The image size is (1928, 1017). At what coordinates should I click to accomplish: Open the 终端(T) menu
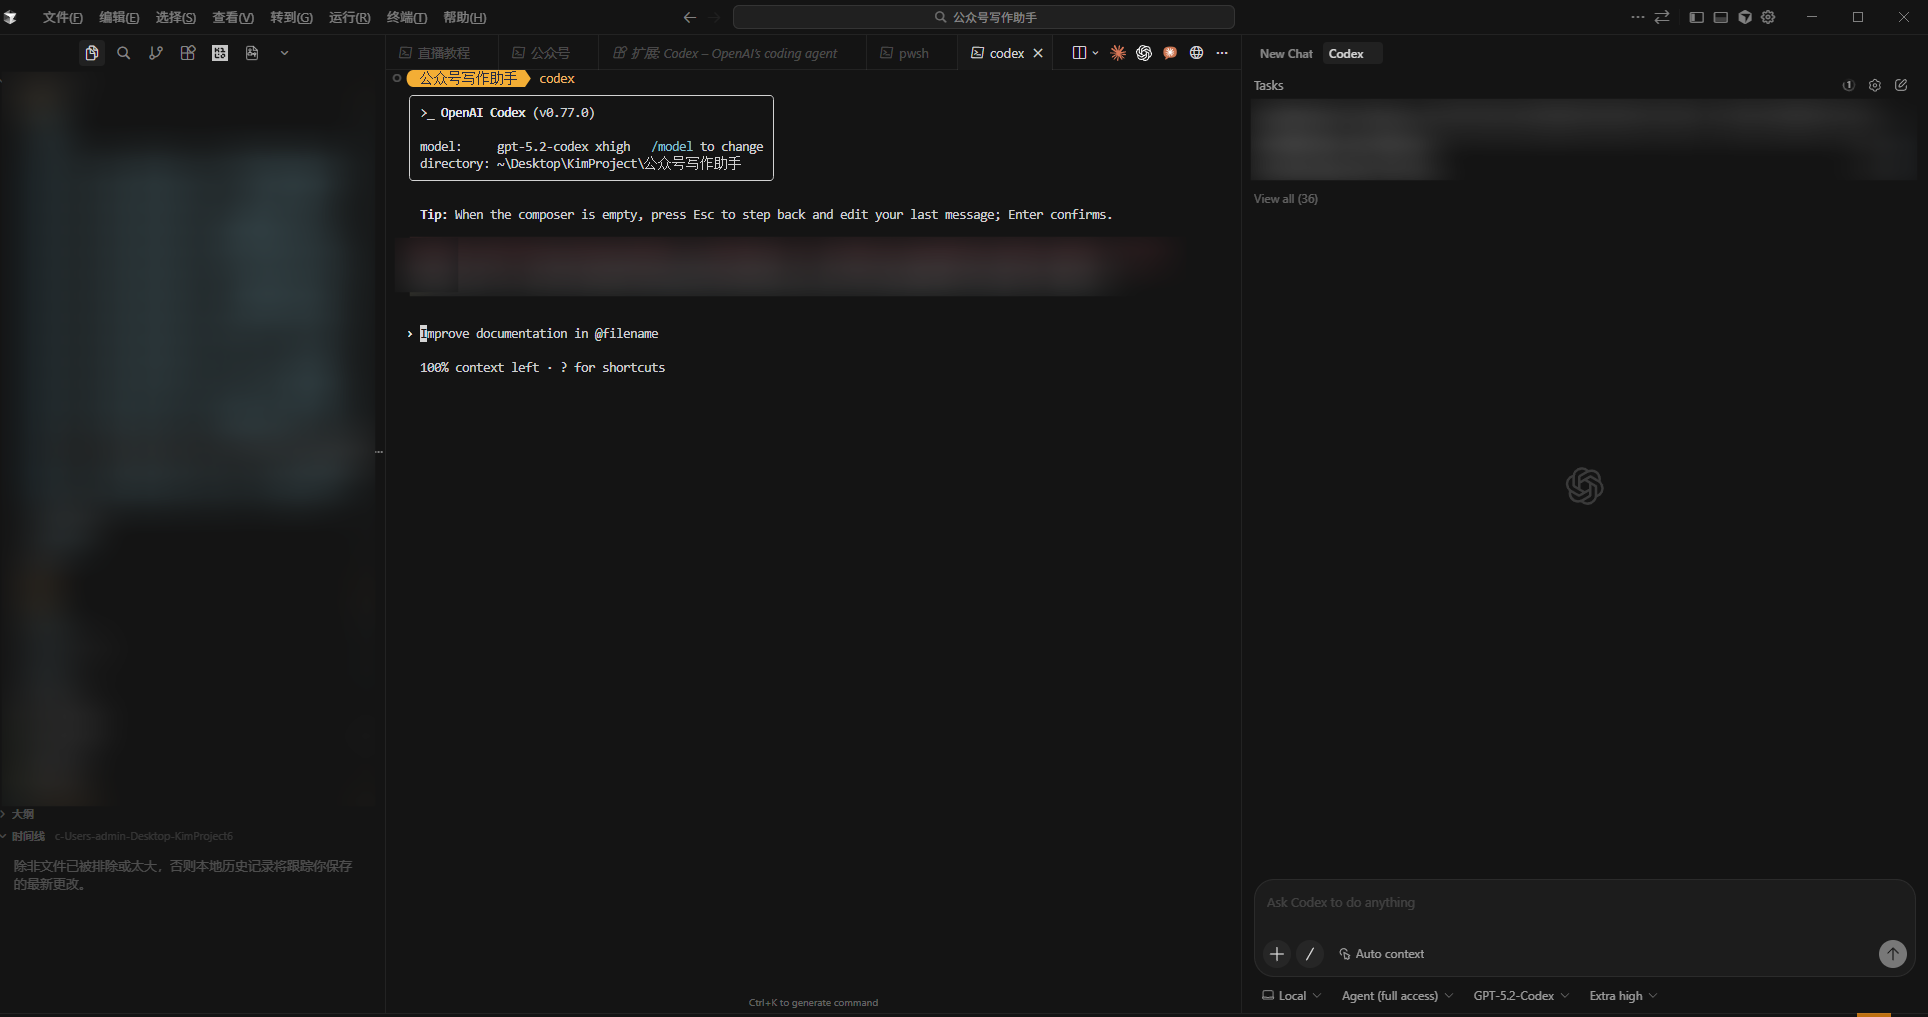(x=407, y=17)
